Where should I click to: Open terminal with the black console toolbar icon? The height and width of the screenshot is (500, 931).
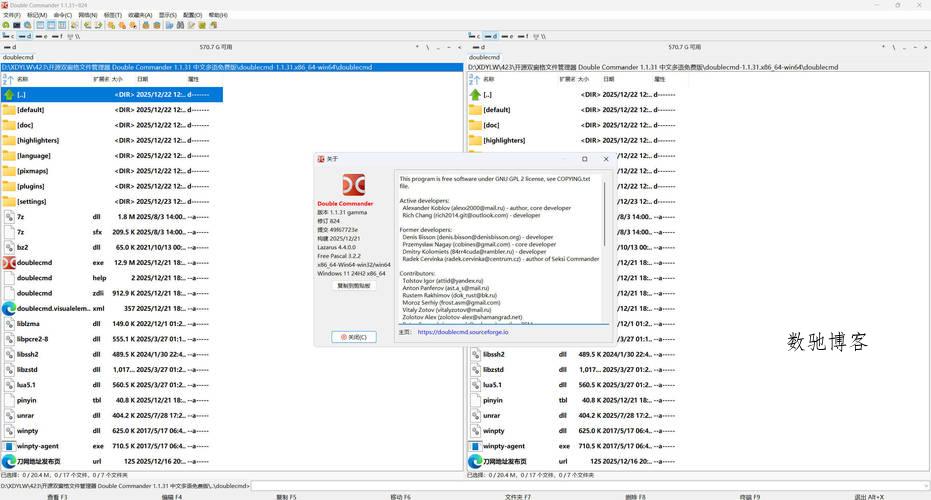pos(17,25)
